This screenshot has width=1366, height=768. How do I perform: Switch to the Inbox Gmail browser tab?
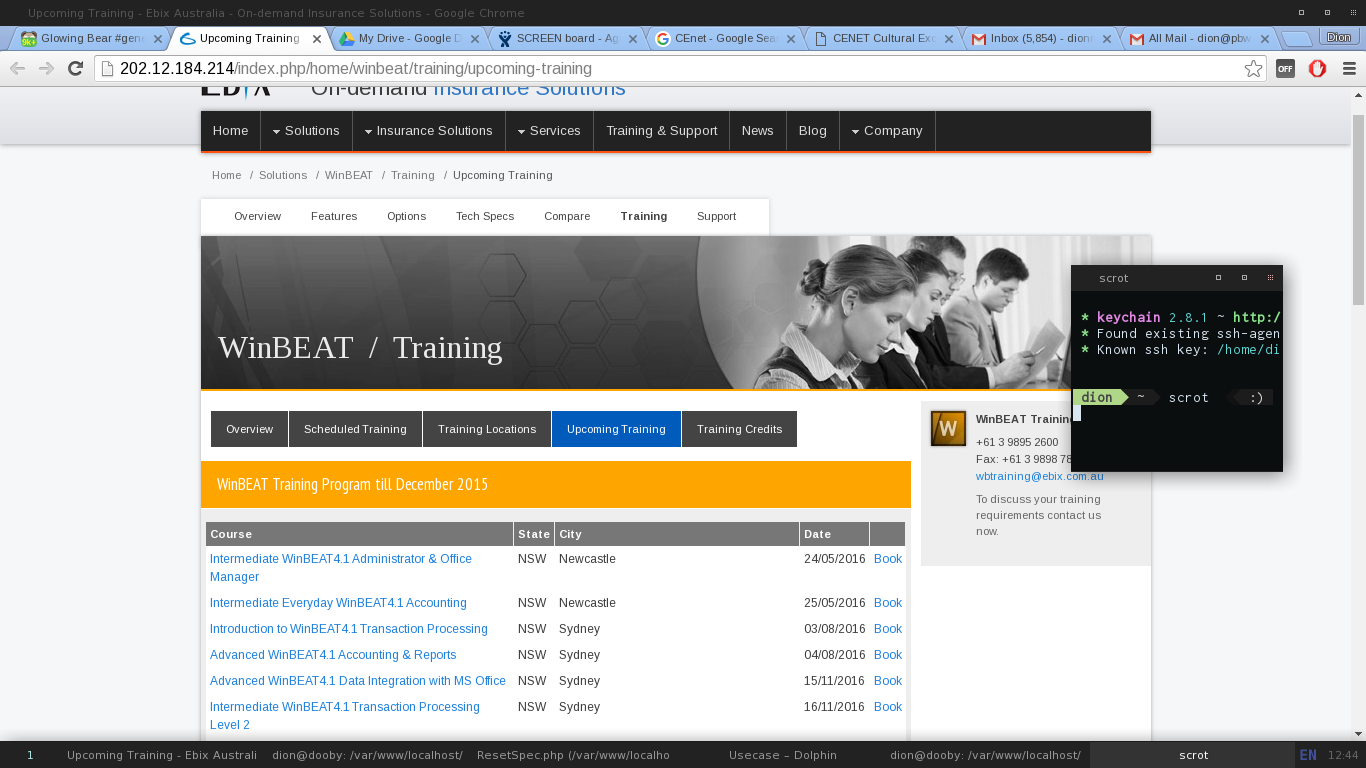1041,39
